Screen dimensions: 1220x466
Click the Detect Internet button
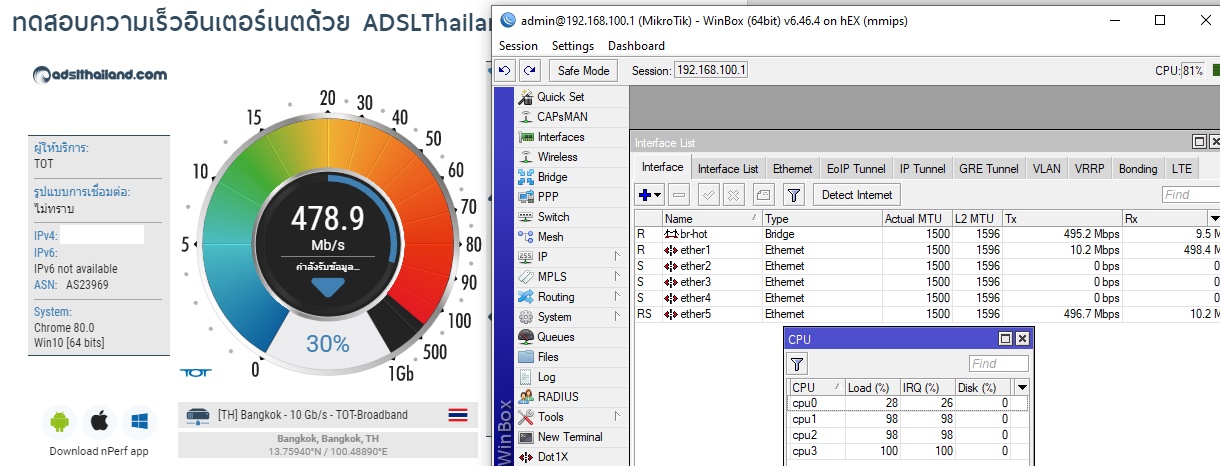857,195
